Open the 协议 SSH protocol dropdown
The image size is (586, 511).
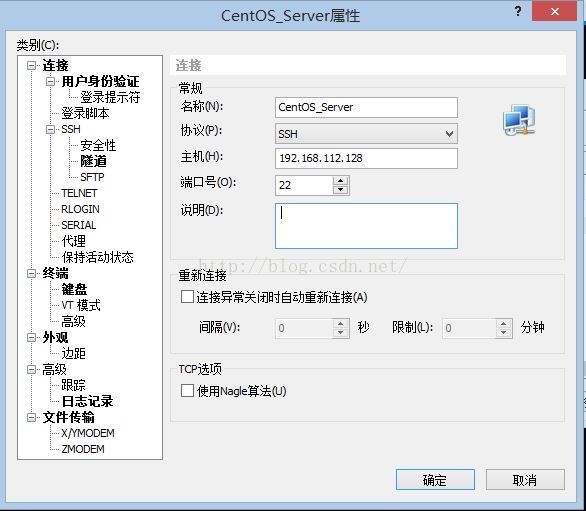click(x=366, y=133)
